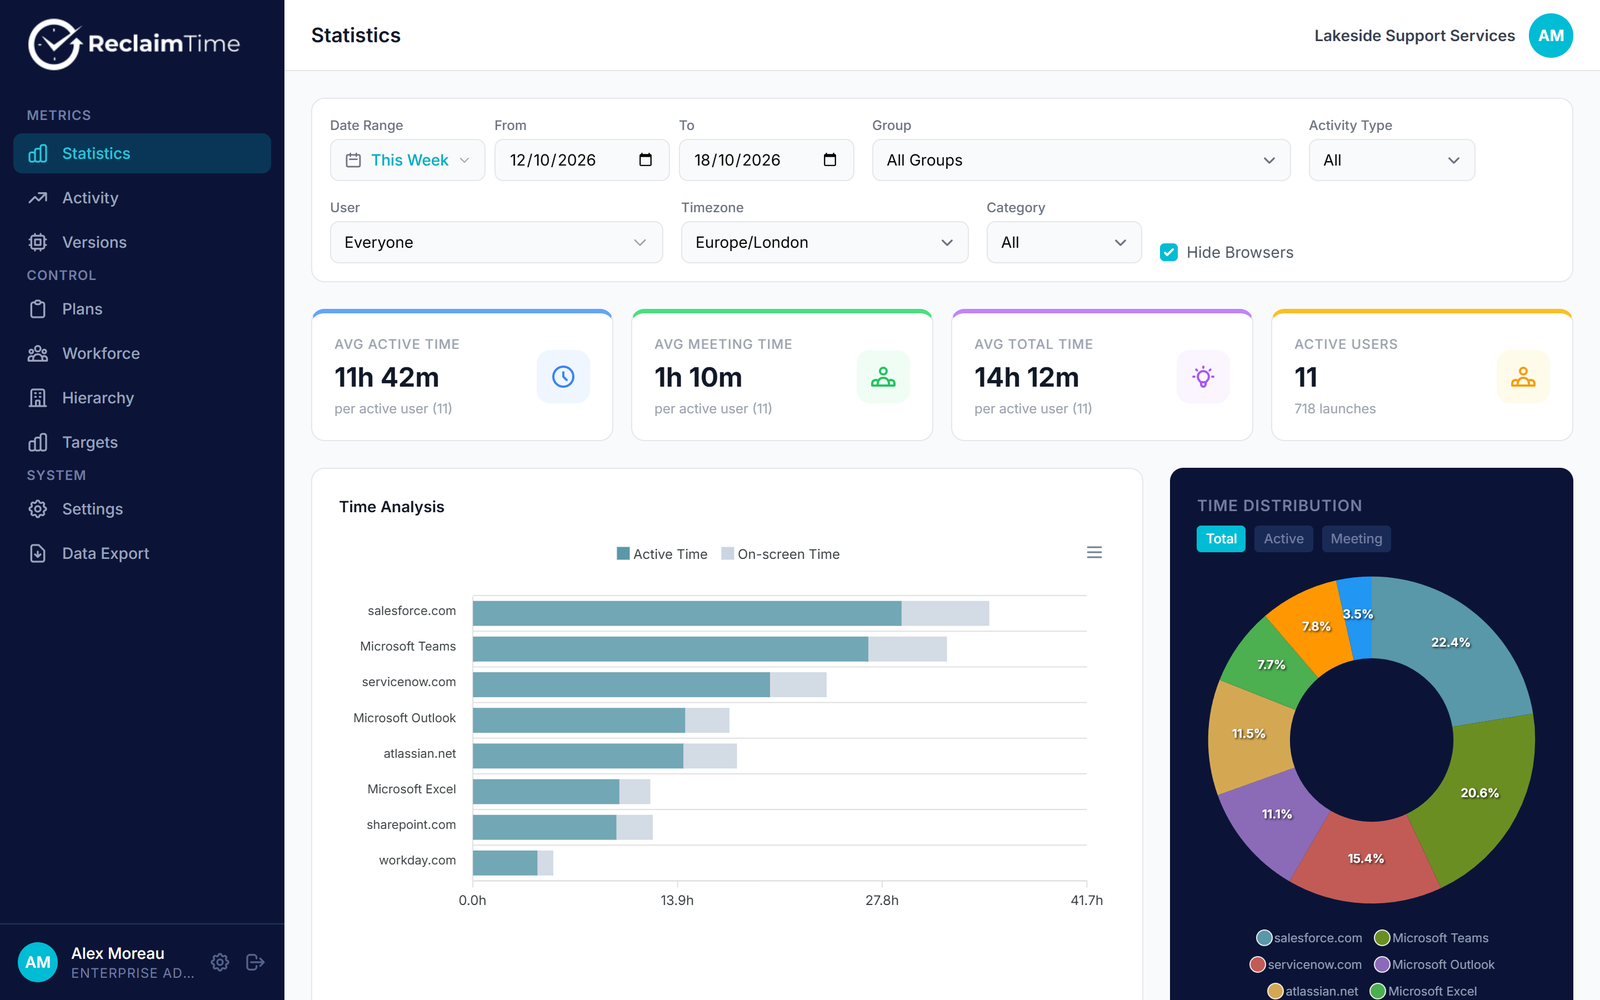Image resolution: width=1600 pixels, height=1000 pixels.
Task: Click the logout icon at sidebar bottom
Action: coord(255,962)
